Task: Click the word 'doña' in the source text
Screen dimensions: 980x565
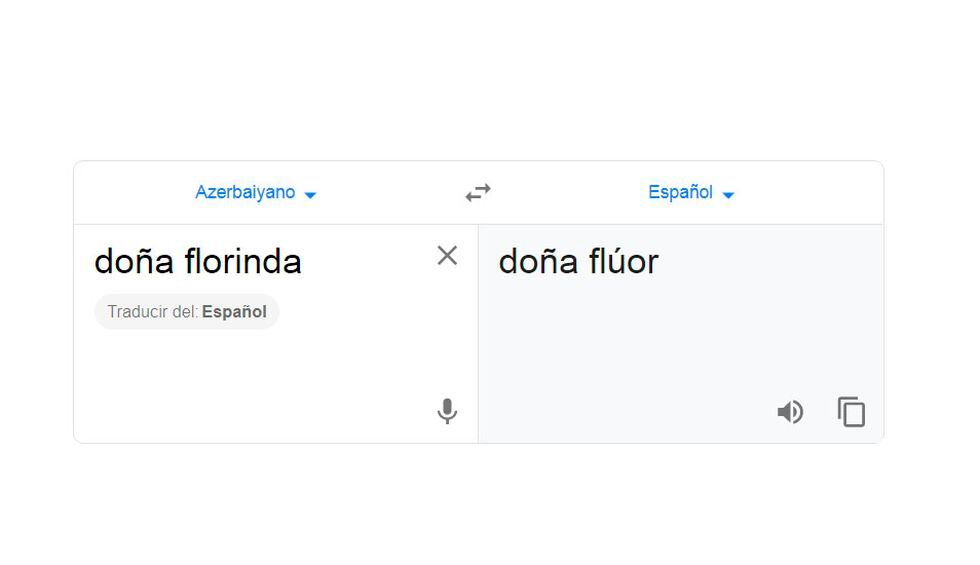Action: (135, 262)
